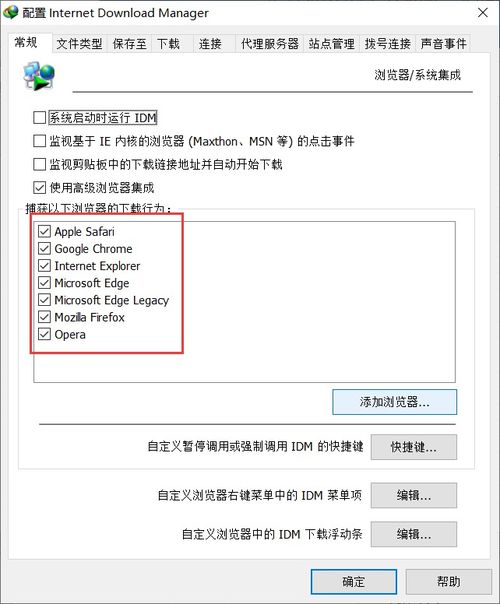Disable Mozilla Firefox capture
Screen dimensions: 500x604
click(x=44, y=317)
